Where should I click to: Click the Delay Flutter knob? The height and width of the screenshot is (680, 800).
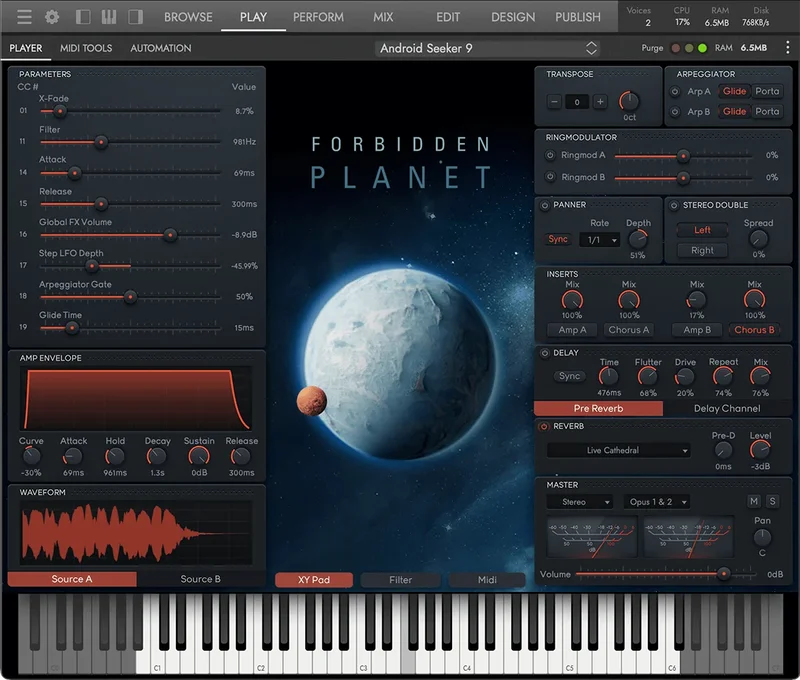click(x=647, y=377)
